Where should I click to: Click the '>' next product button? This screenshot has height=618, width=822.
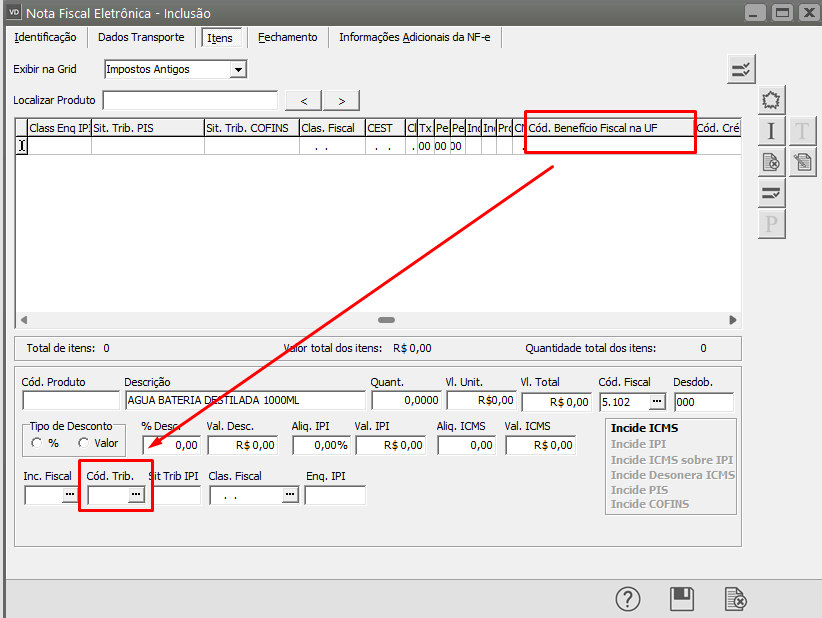tap(341, 100)
